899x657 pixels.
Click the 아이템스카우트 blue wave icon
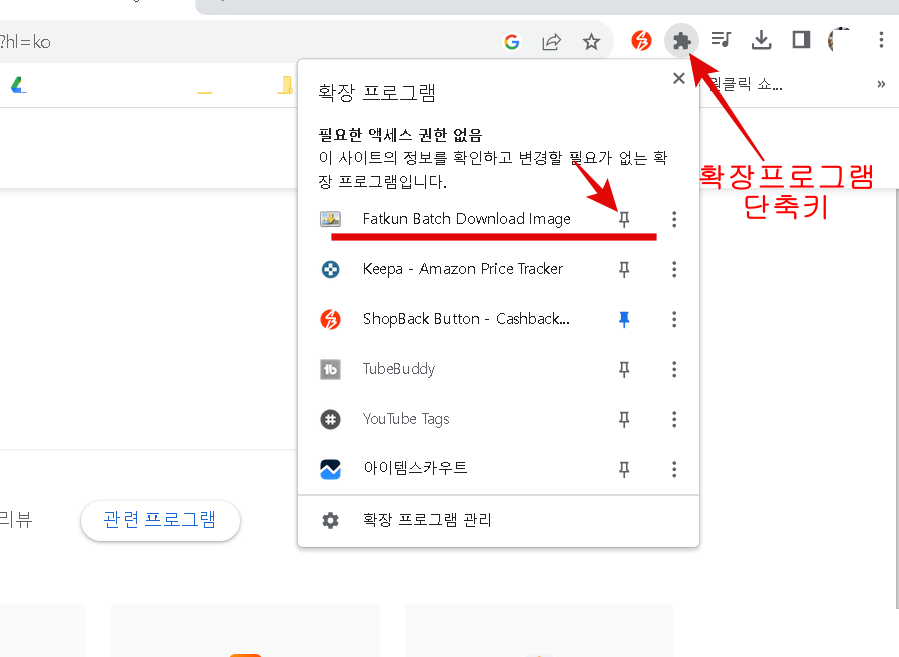click(330, 469)
